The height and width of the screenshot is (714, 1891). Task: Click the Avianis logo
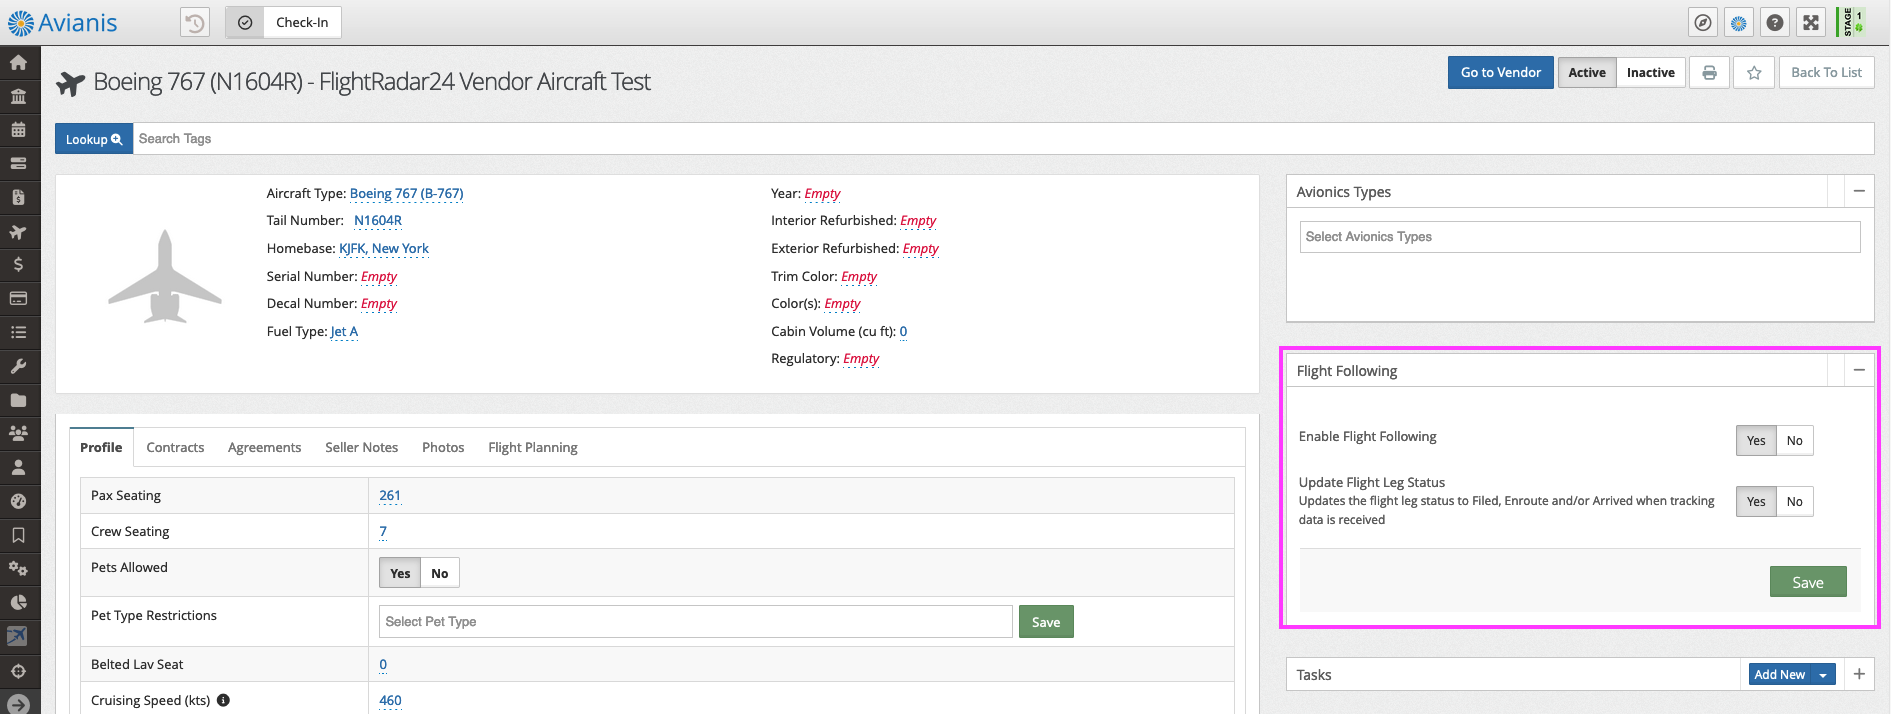pos(62,22)
